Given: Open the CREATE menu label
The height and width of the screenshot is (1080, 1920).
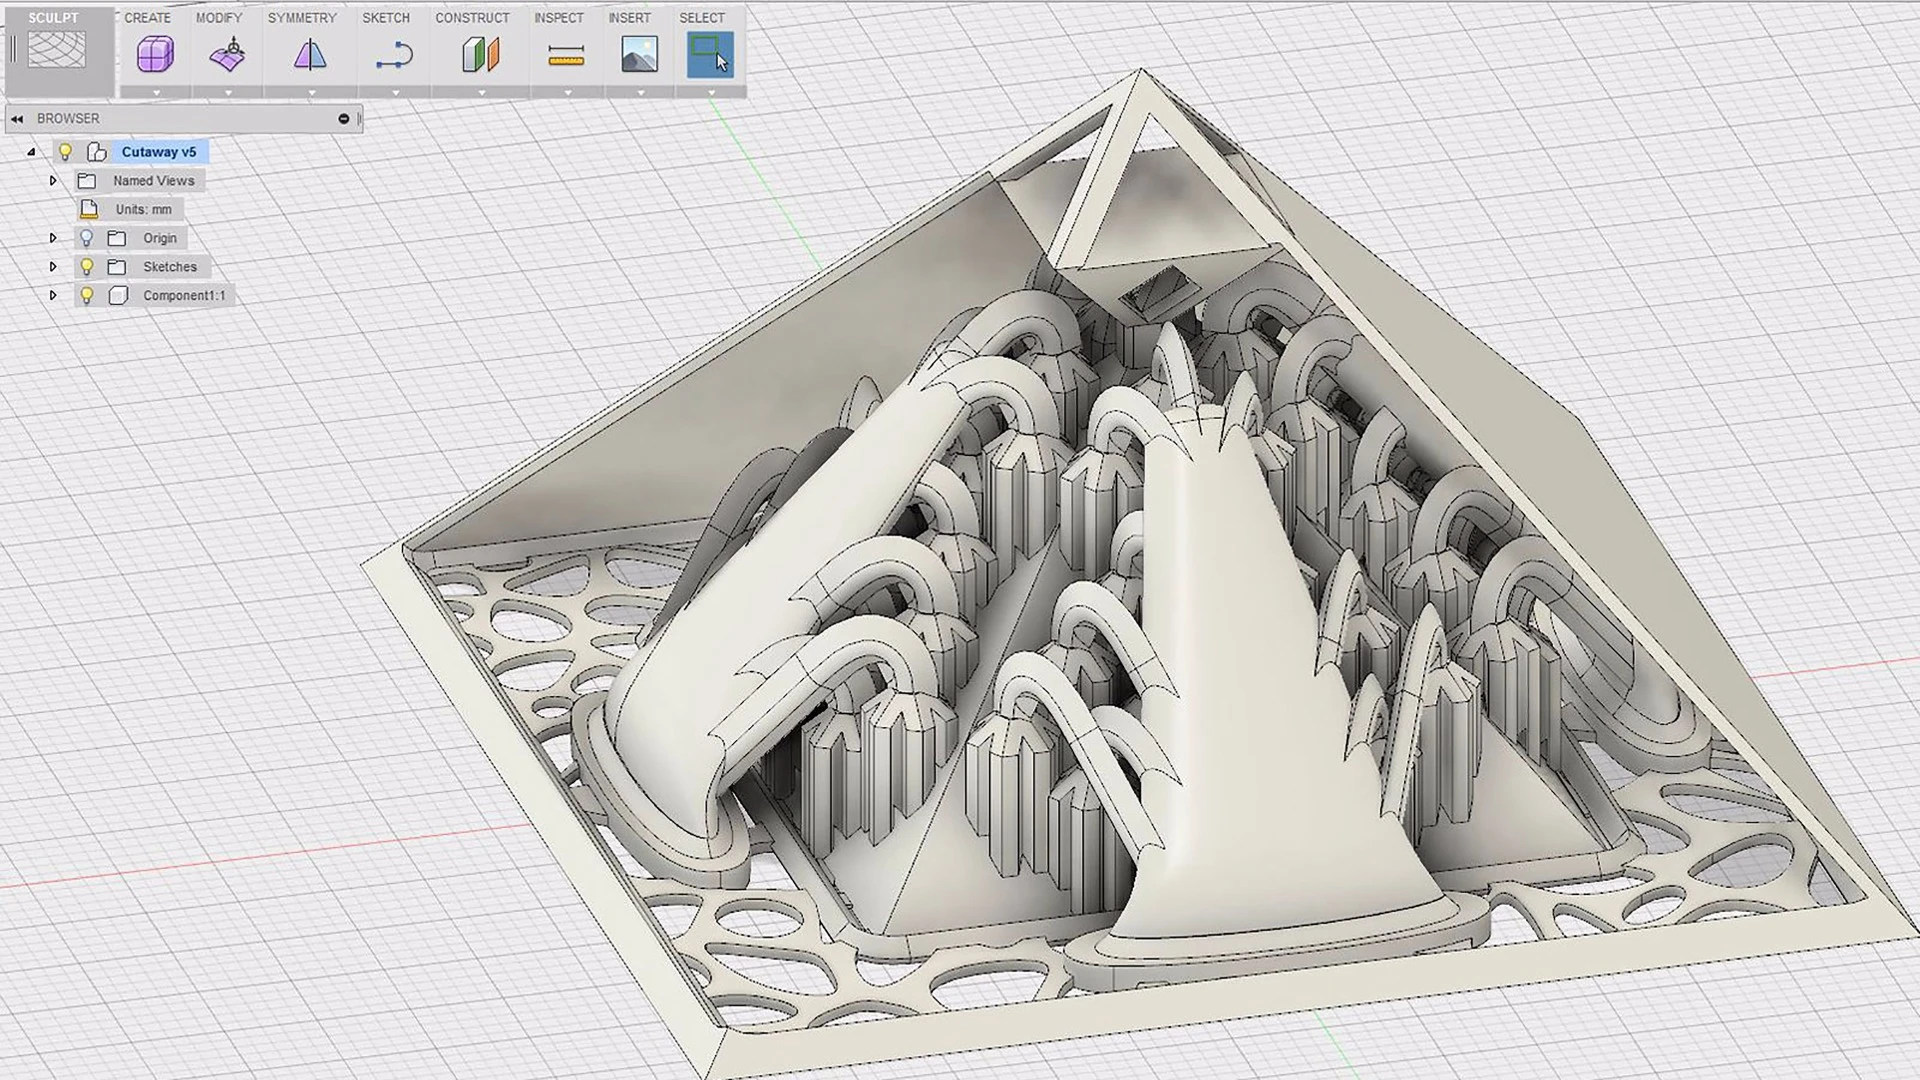Looking at the screenshot, I should 148,18.
